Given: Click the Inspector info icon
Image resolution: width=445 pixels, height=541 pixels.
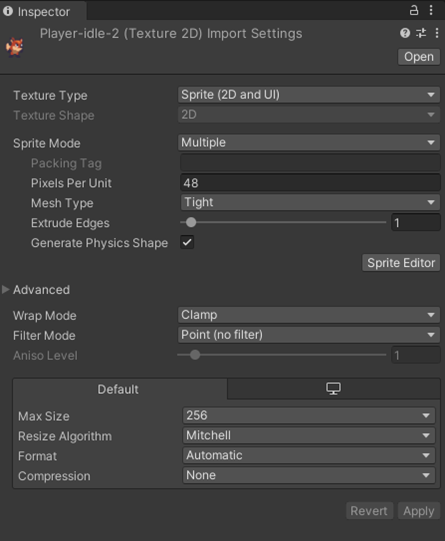Looking at the screenshot, I should (8, 11).
